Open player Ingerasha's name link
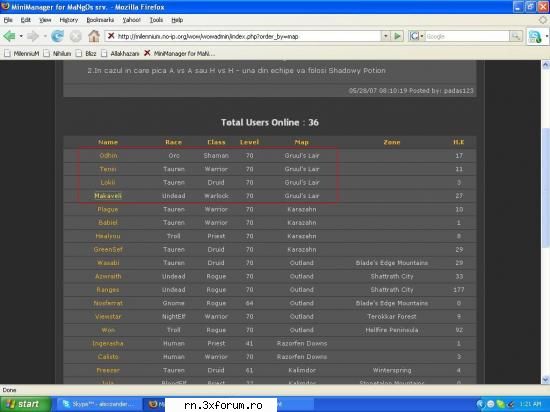The height and width of the screenshot is (412, 550). coord(108,343)
